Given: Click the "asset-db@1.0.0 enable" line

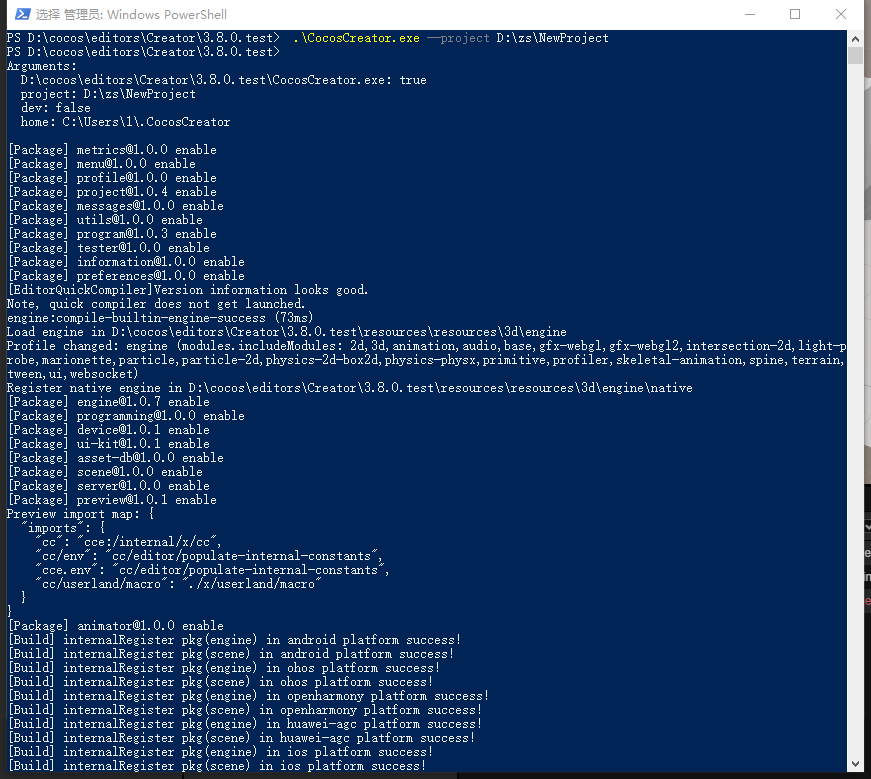Looking at the screenshot, I should coord(116,458).
